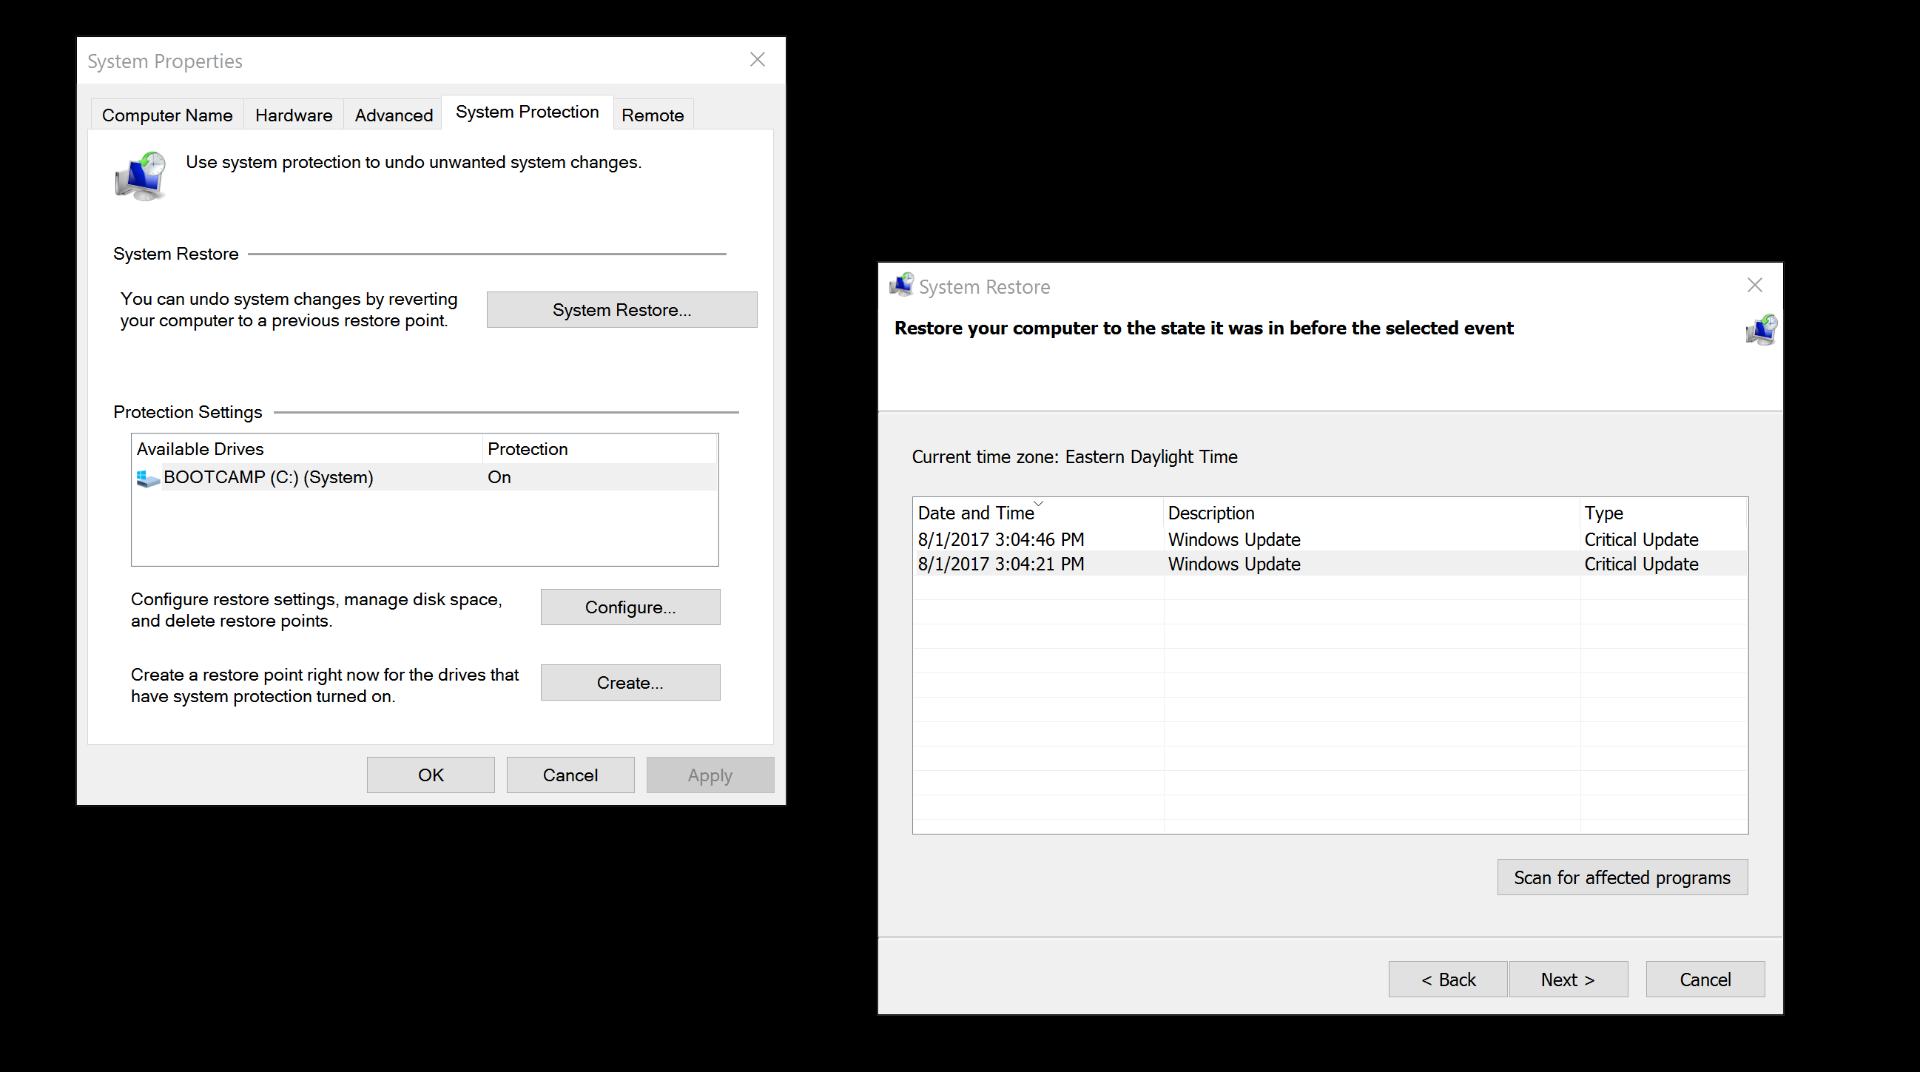Screen dimensions: 1920x1072
Task: Go back with the < Back button
Action: [1448, 980]
